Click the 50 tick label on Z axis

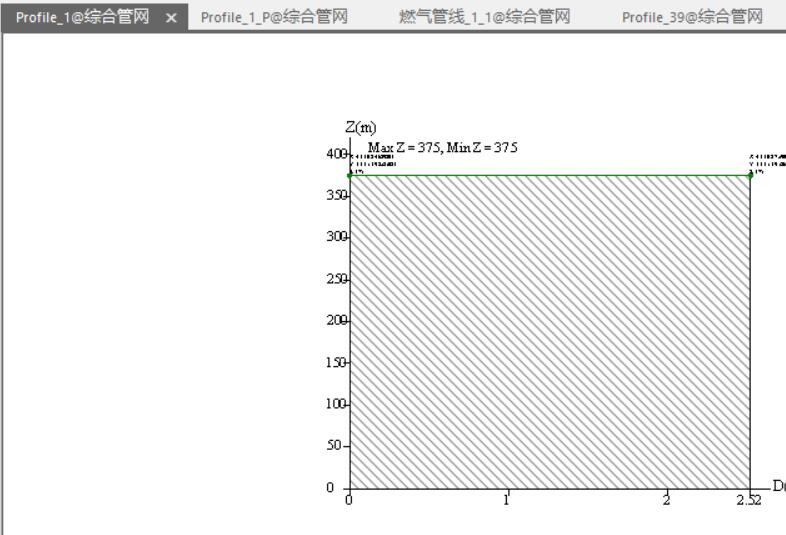pyautogui.click(x=334, y=445)
